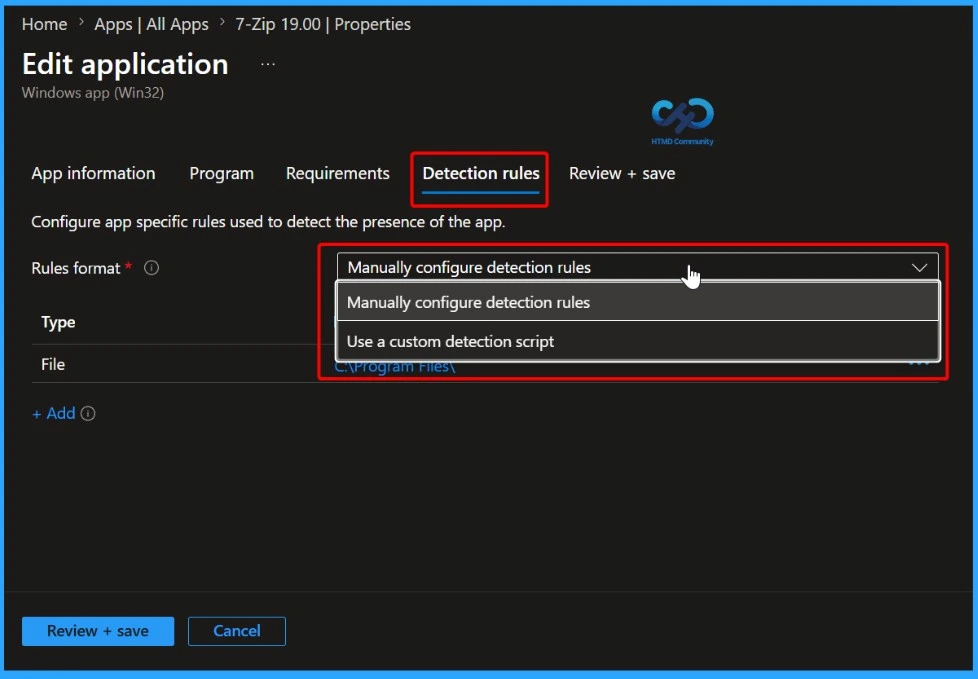Image resolution: width=978 pixels, height=679 pixels.
Task: Open 7-Zip 19.00 | Properties breadcrumb
Action: [x=322, y=24]
